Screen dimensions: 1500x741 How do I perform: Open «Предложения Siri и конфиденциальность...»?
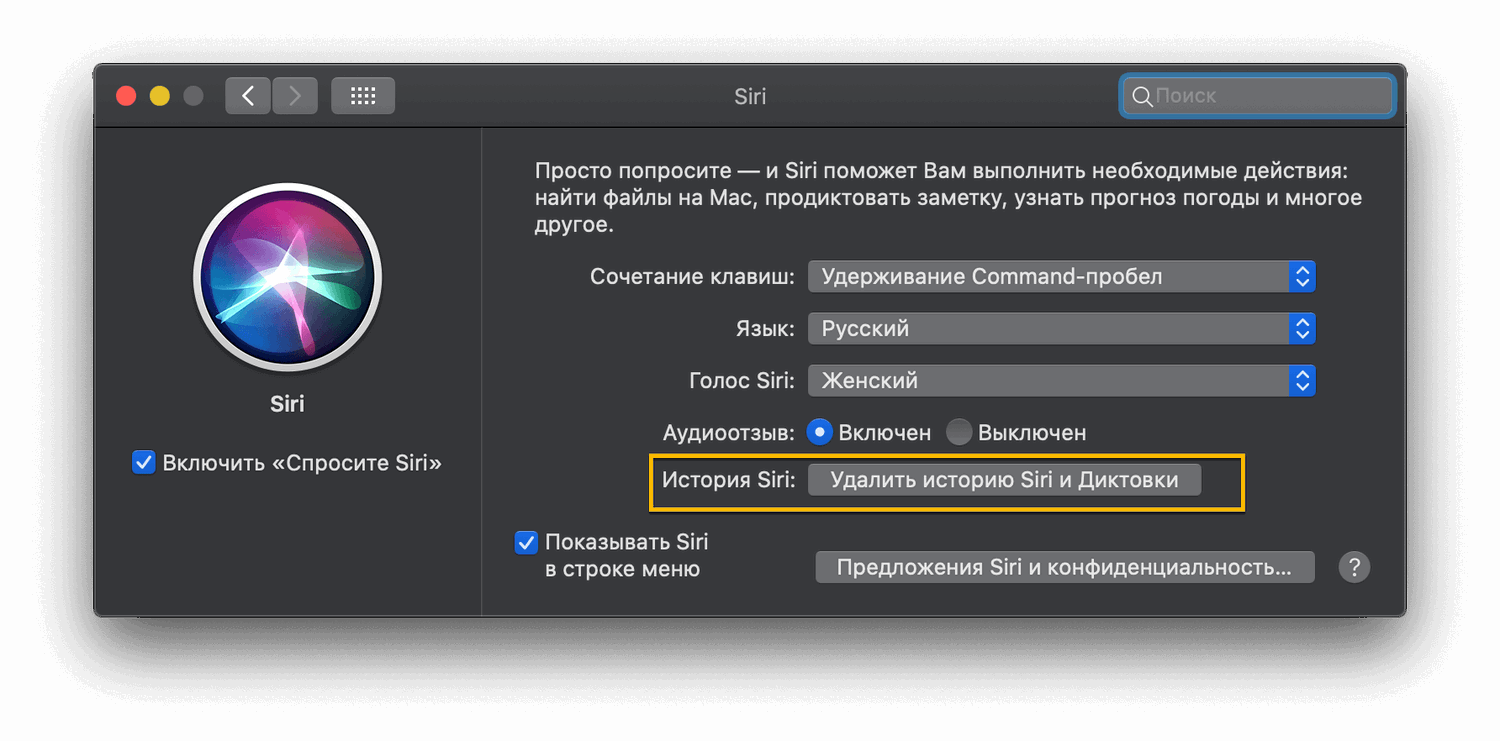1064,567
